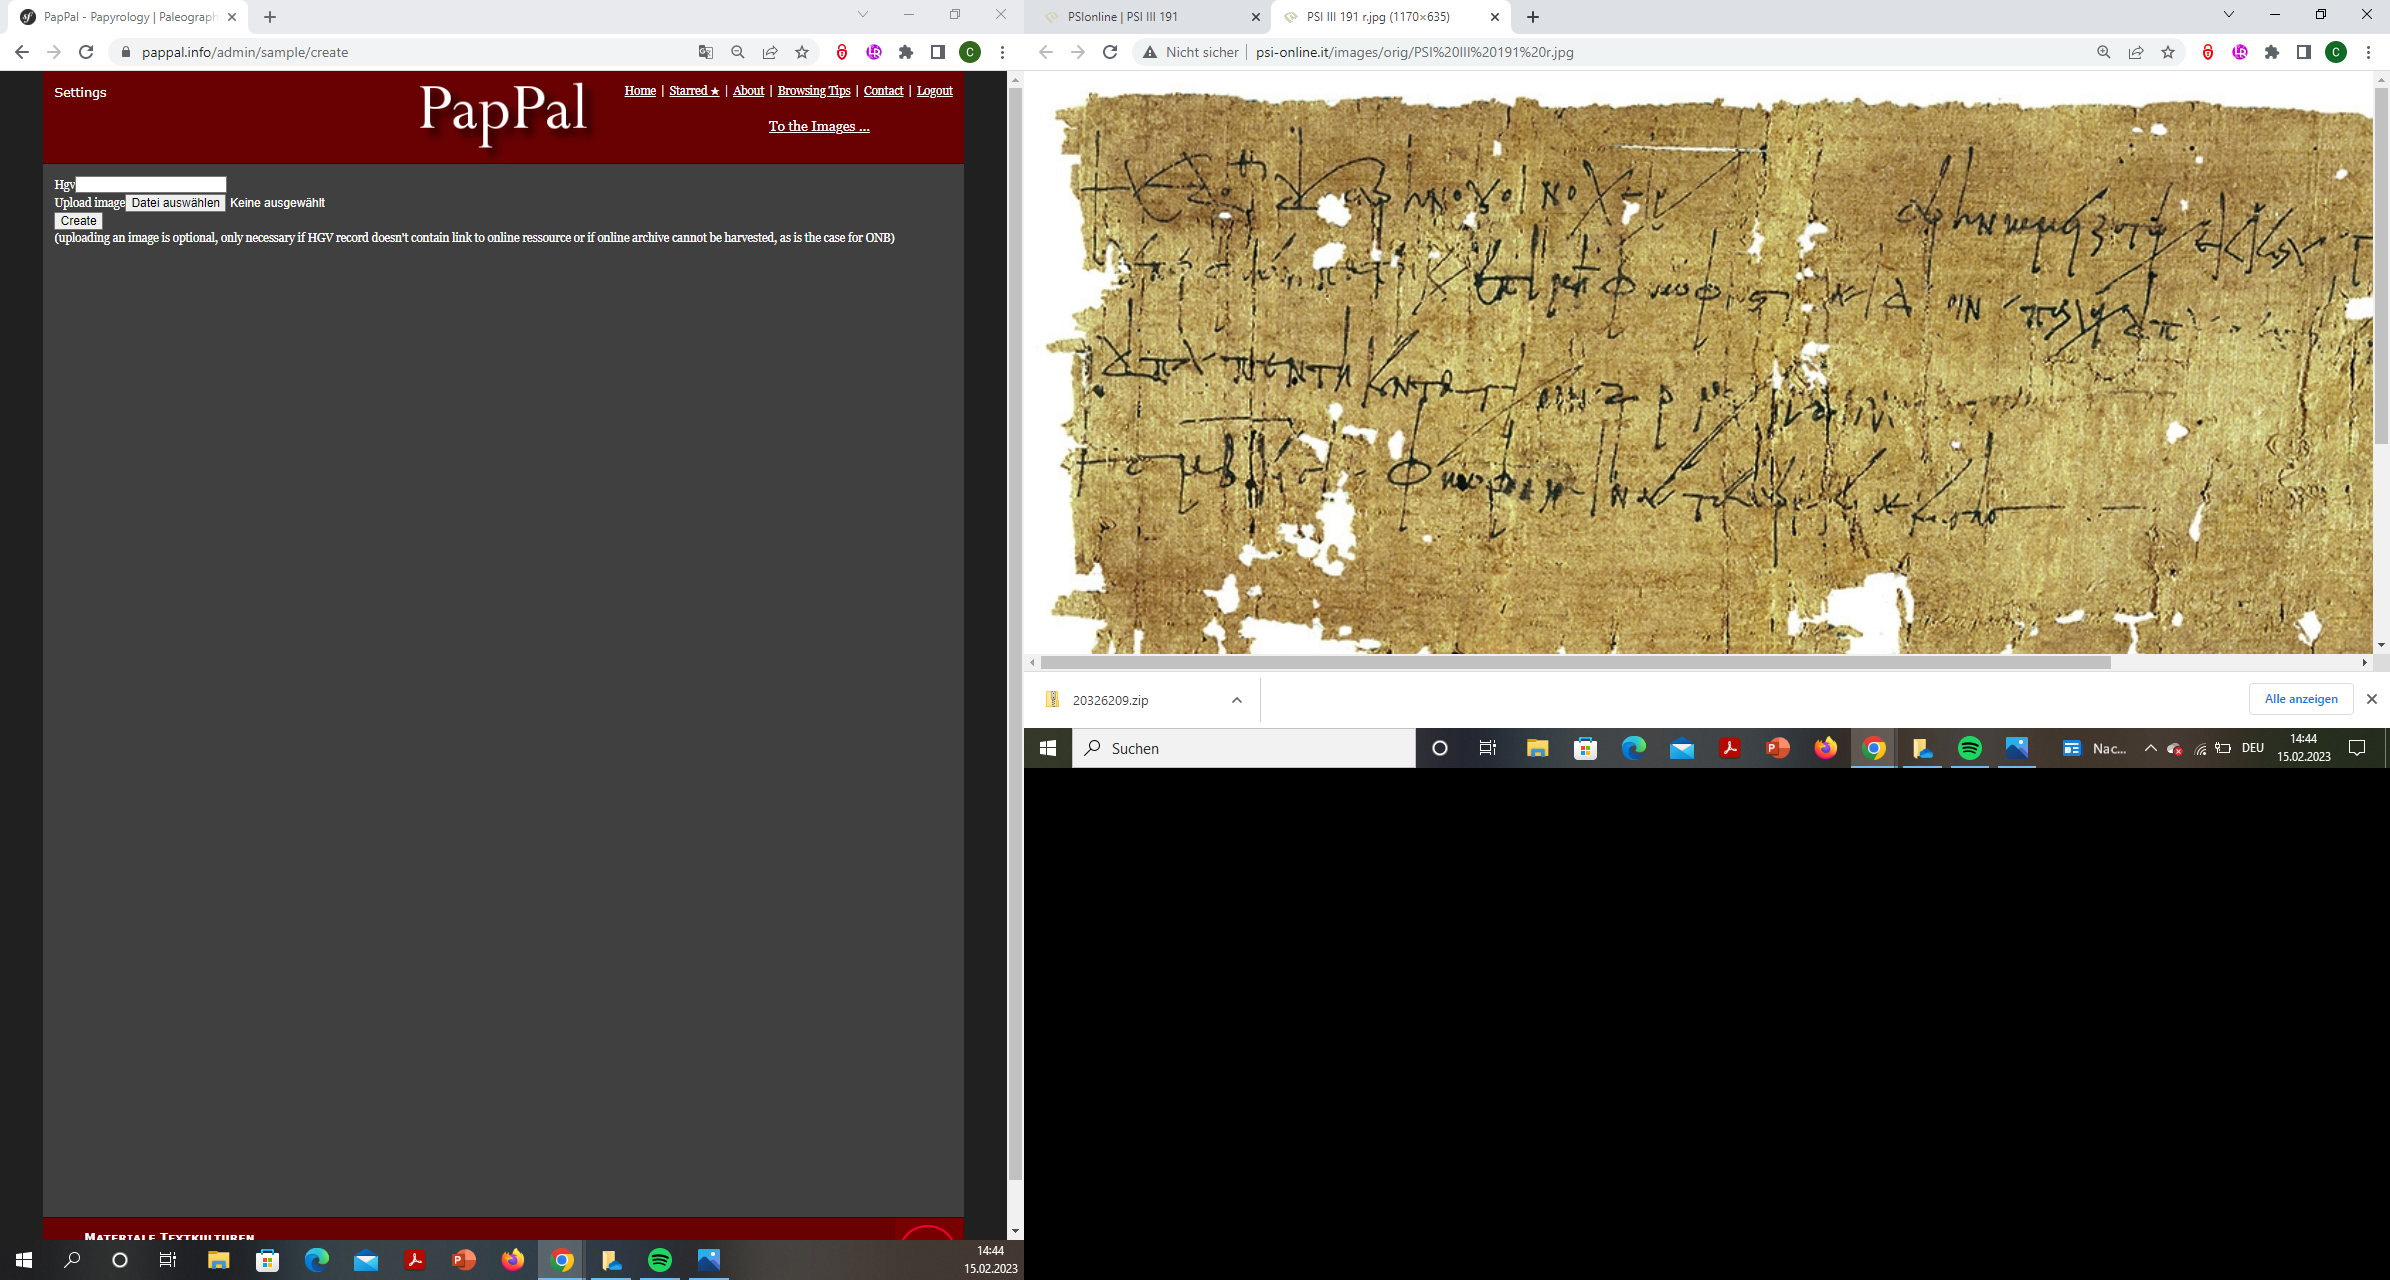Open PowerPoint from the left taskbar
The width and height of the screenshot is (2390, 1280).
tap(463, 1260)
